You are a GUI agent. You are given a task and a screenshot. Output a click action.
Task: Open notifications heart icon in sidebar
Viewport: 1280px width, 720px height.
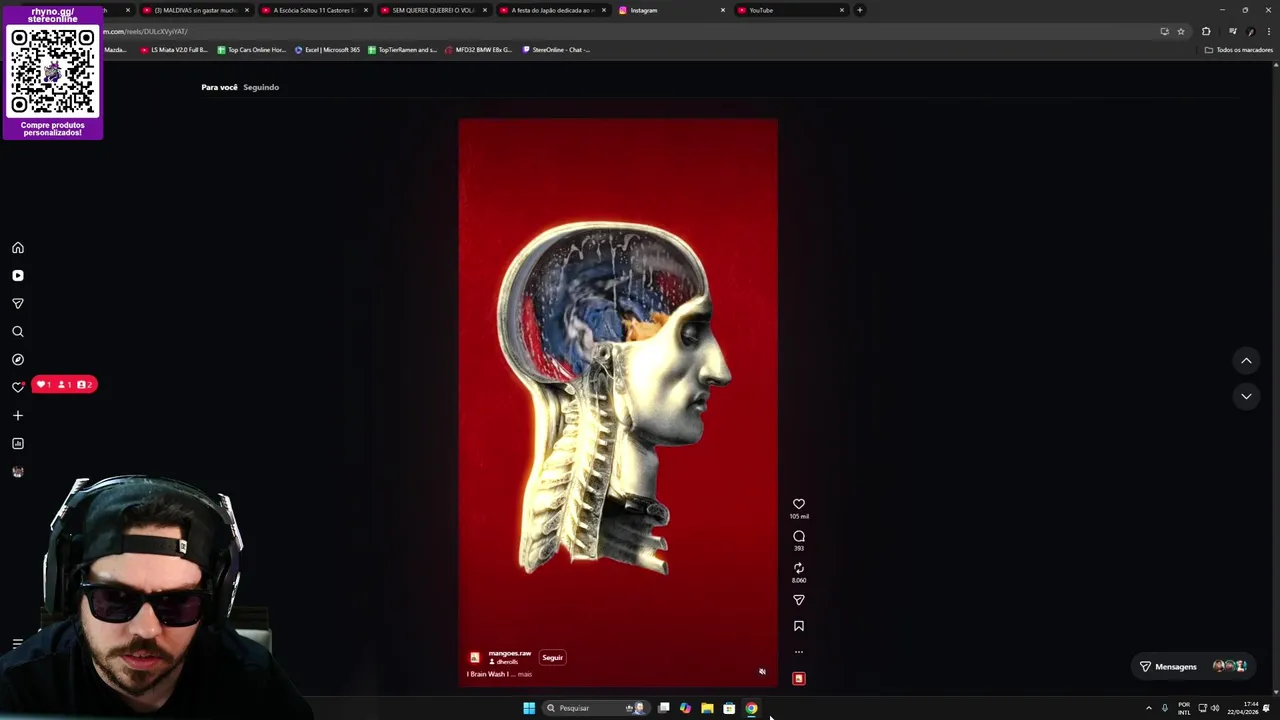pos(18,387)
